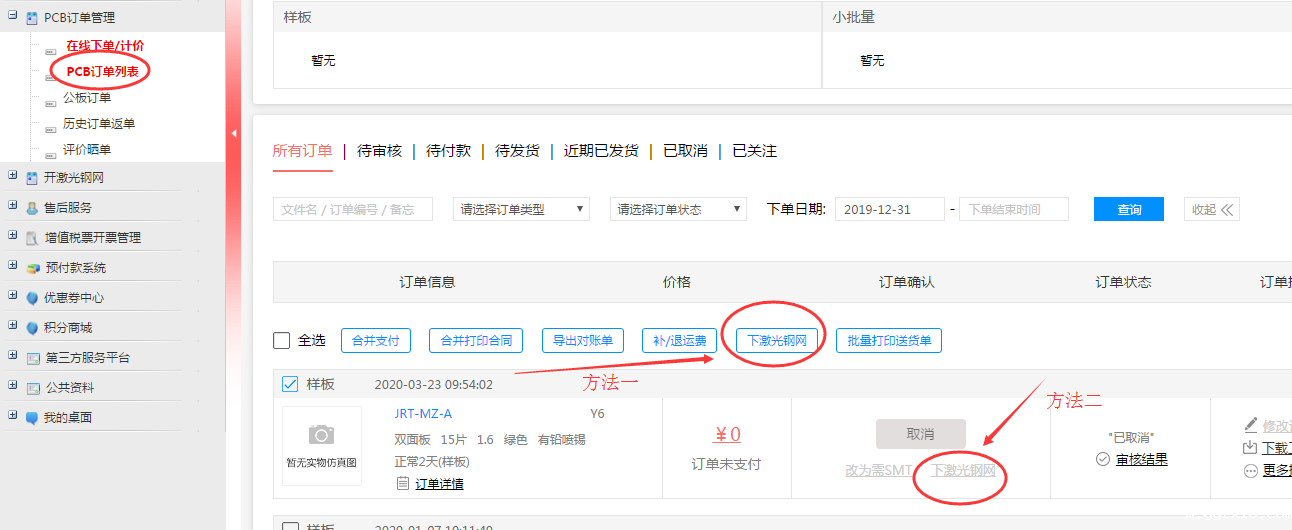The height and width of the screenshot is (530, 1292).
Task: Collapse the PCB订单管理 tree node
Action: [13, 17]
